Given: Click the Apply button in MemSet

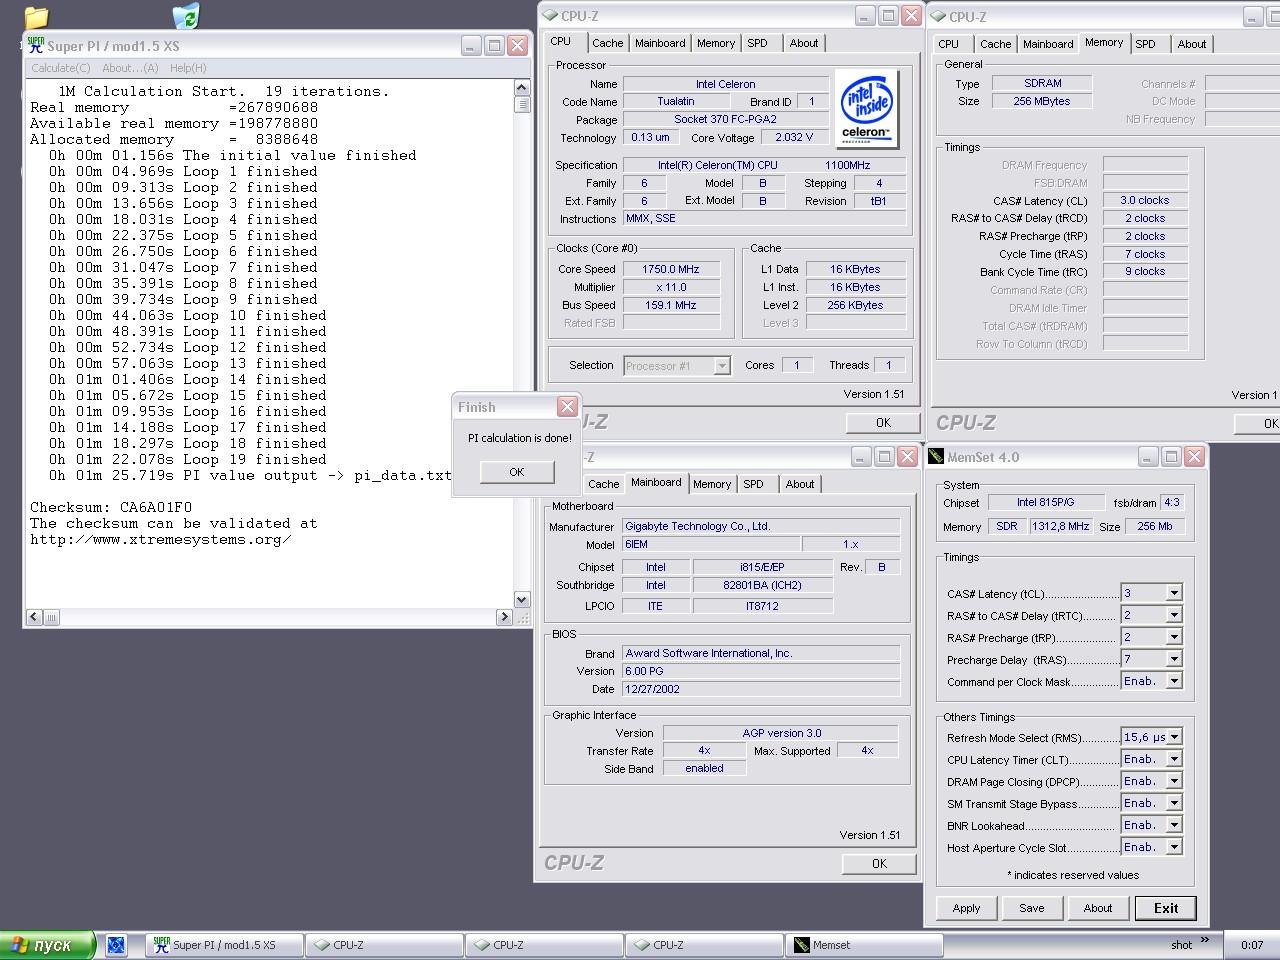Looking at the screenshot, I should [966, 908].
